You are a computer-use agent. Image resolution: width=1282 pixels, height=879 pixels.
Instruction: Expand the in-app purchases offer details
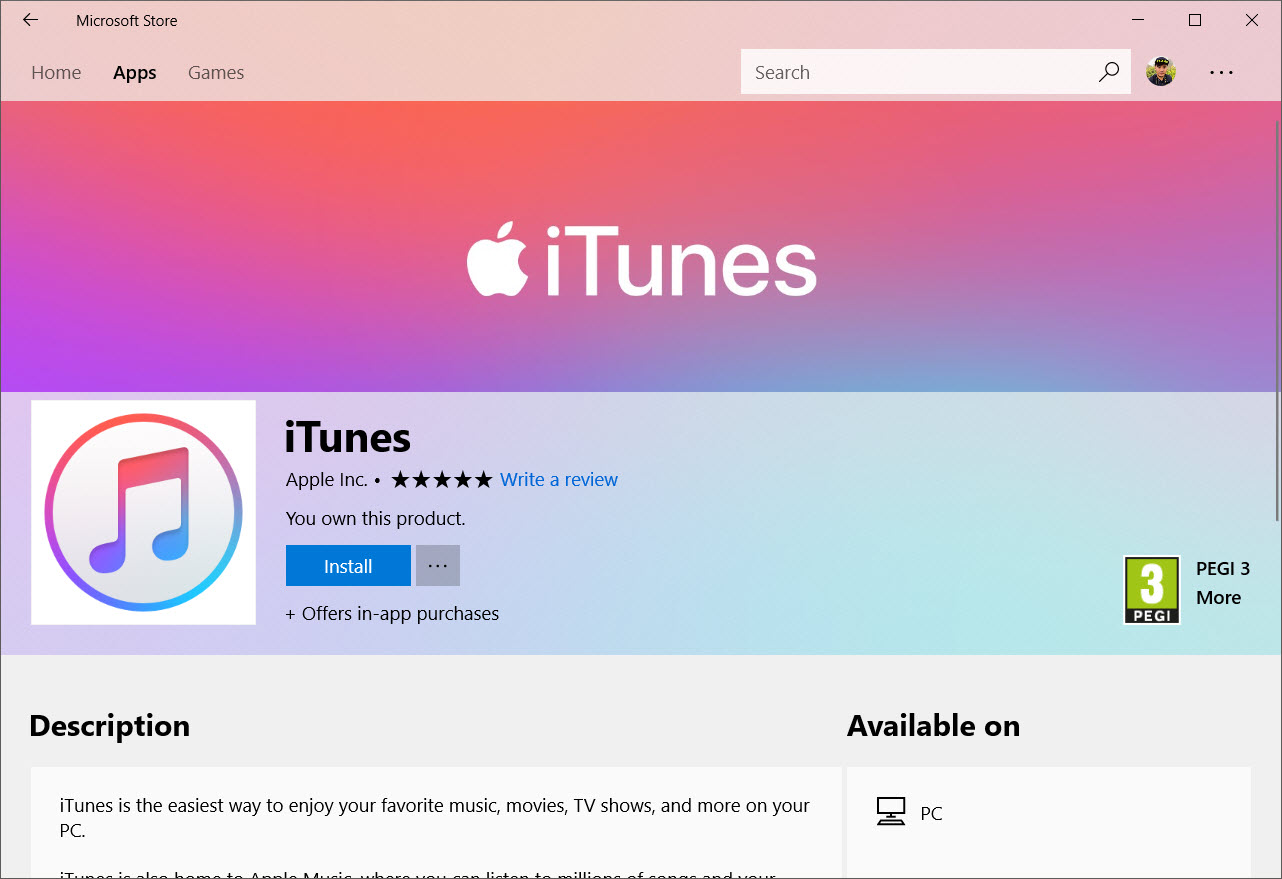392,613
